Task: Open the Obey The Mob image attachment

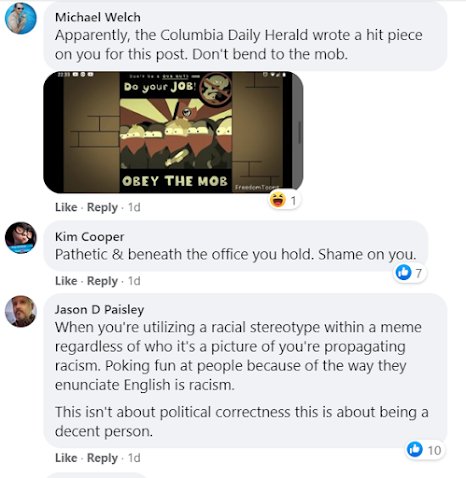Action: (173, 132)
